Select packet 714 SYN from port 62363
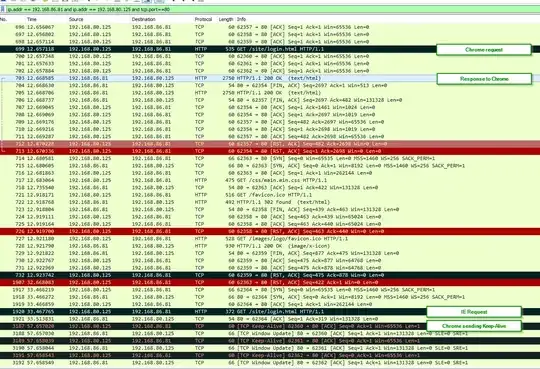 coord(270,158)
